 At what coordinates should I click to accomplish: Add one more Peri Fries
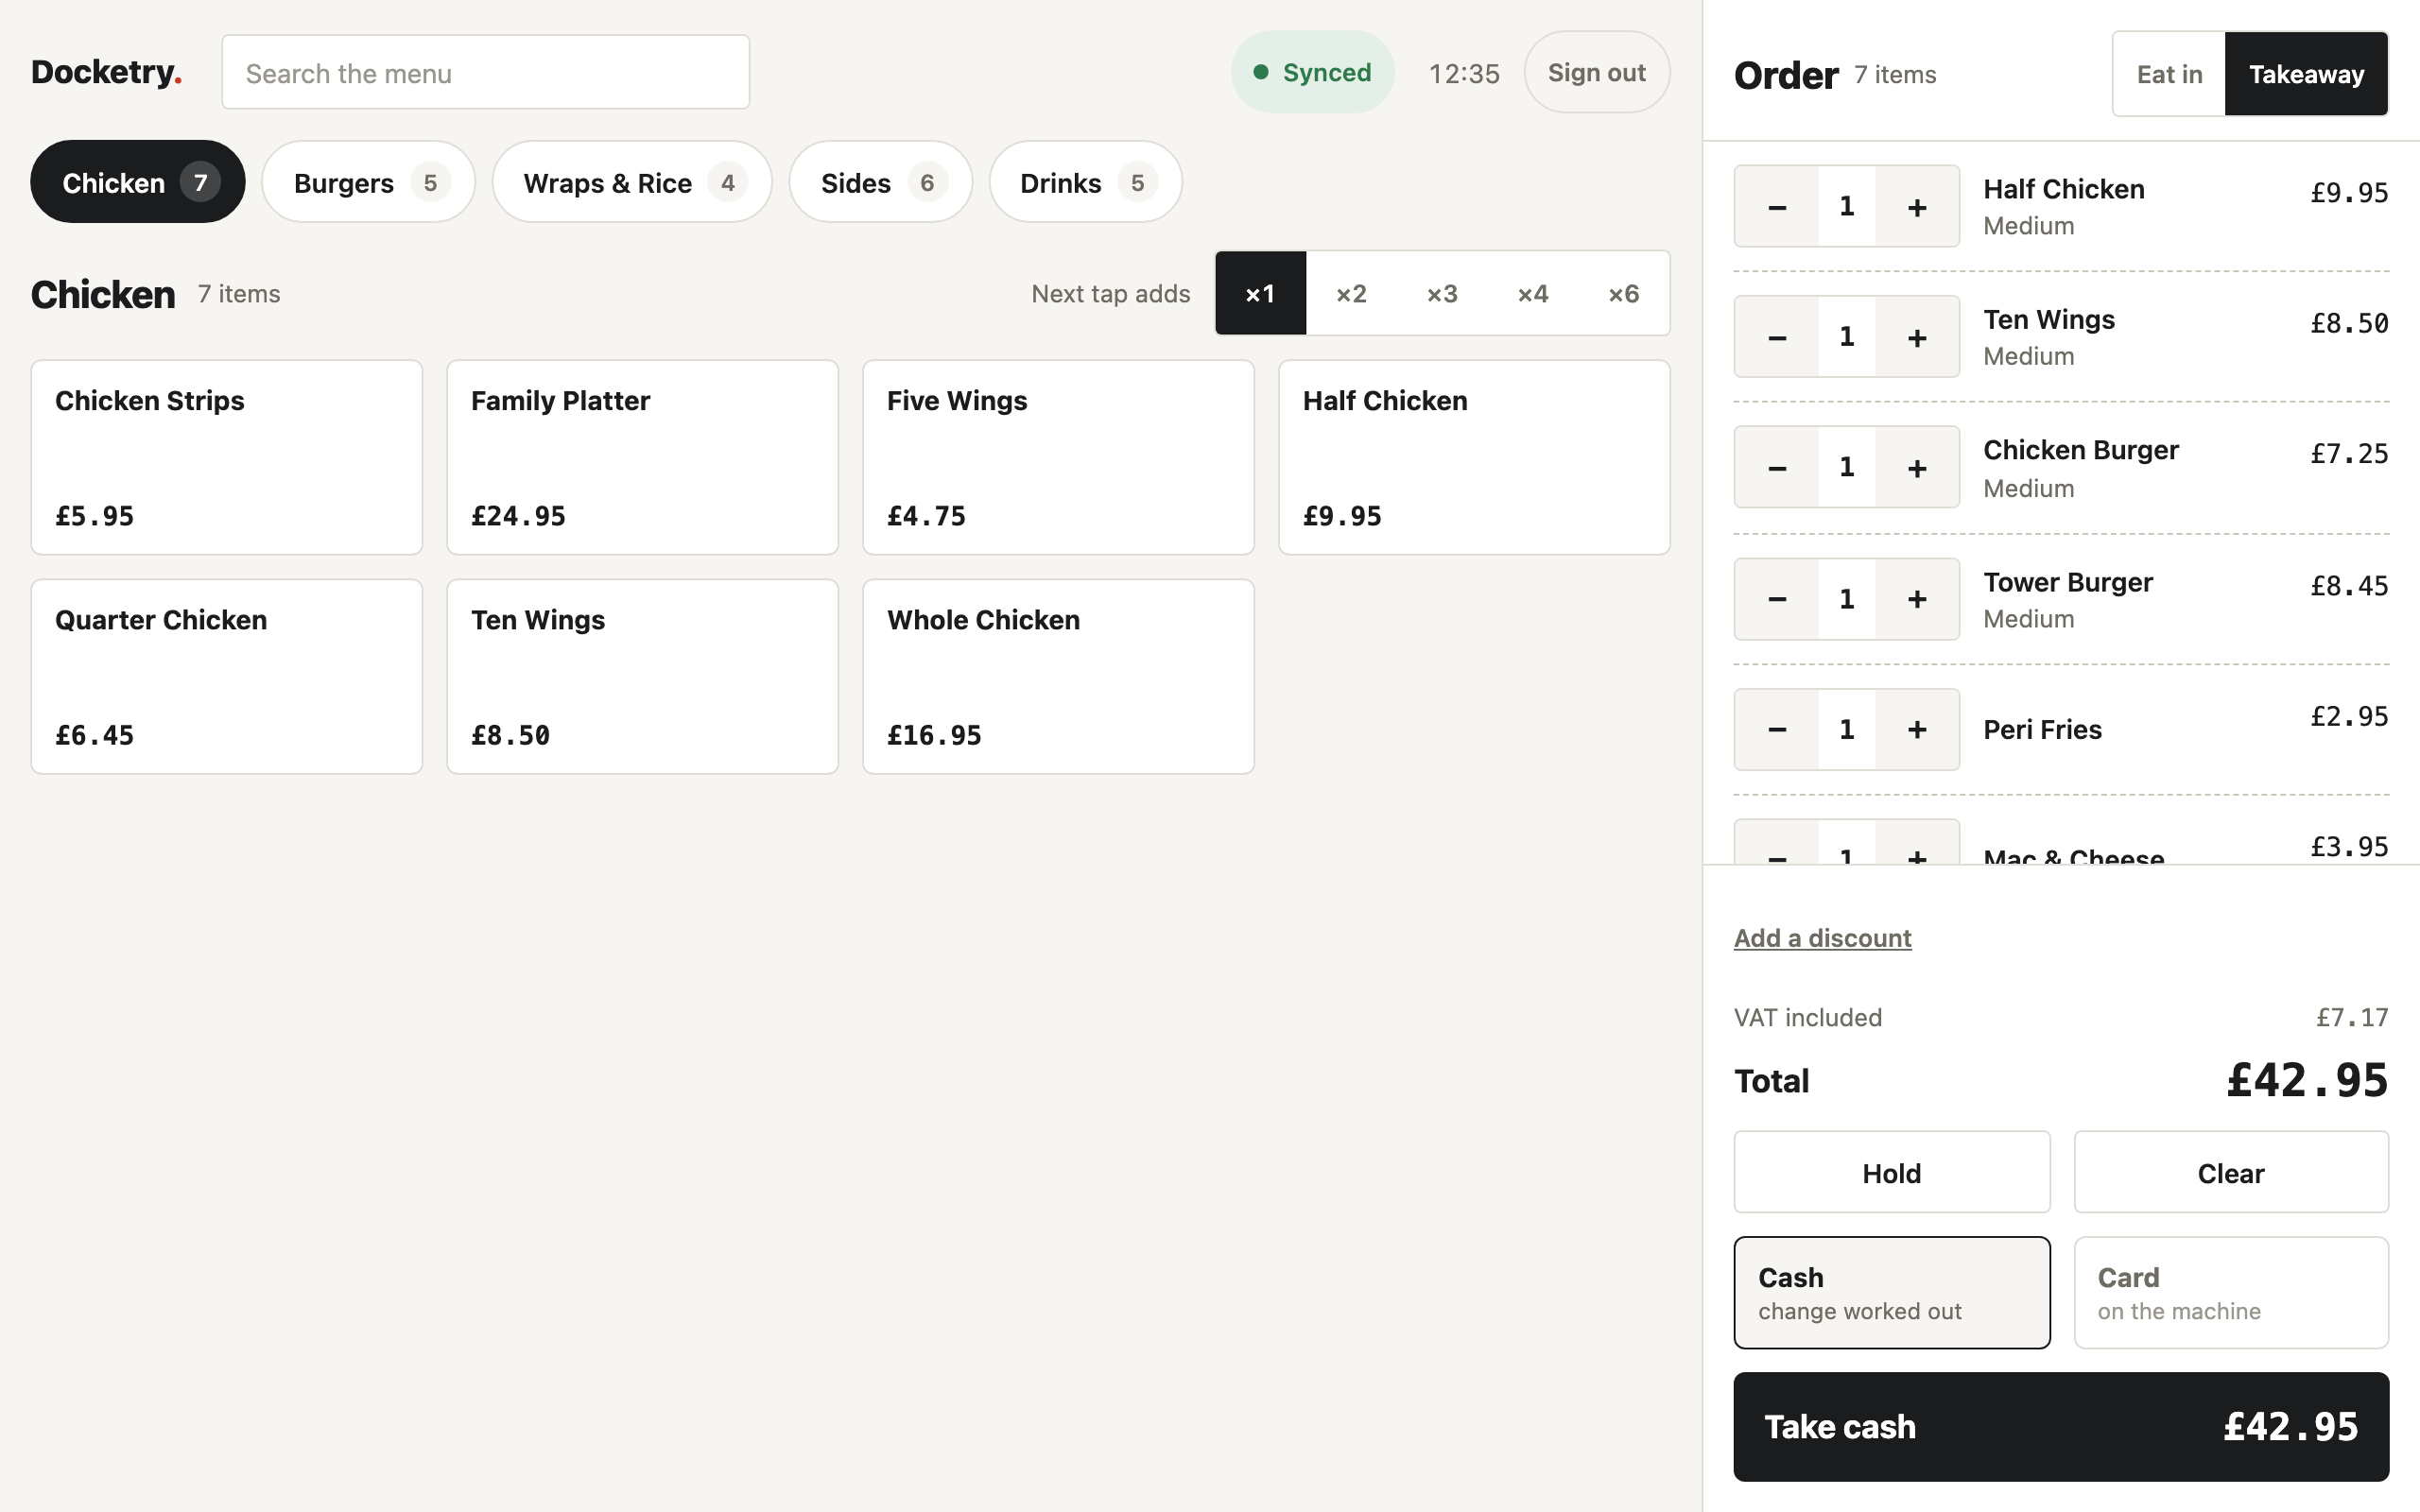(1916, 729)
